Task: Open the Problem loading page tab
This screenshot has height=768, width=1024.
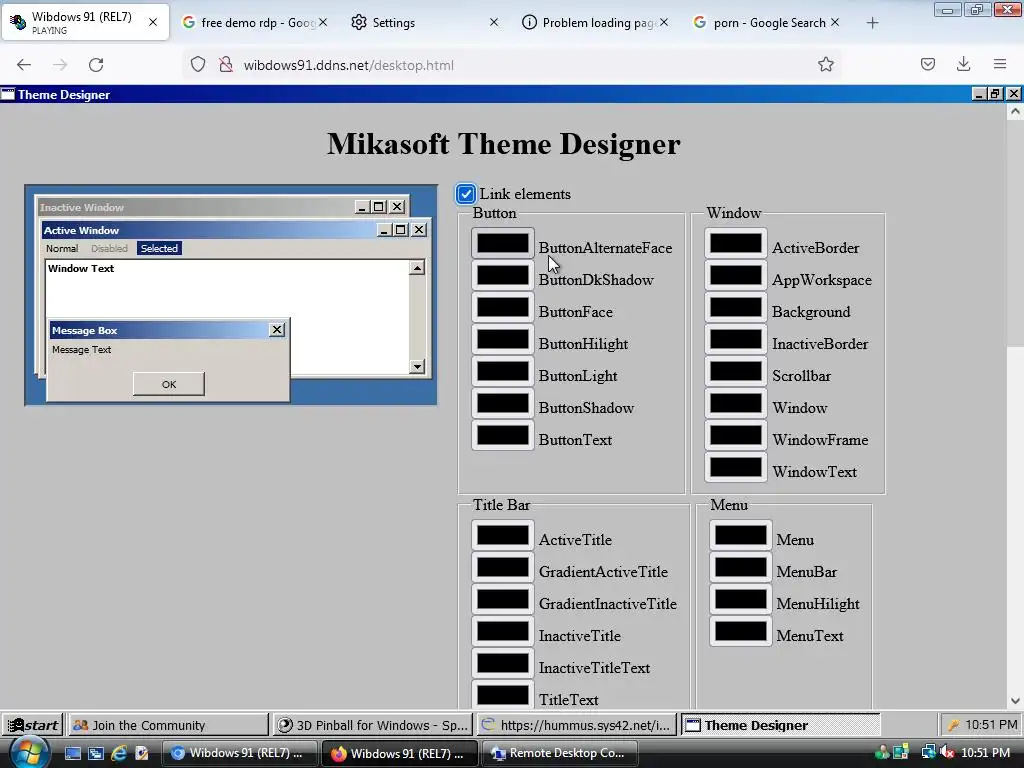Action: (595, 22)
